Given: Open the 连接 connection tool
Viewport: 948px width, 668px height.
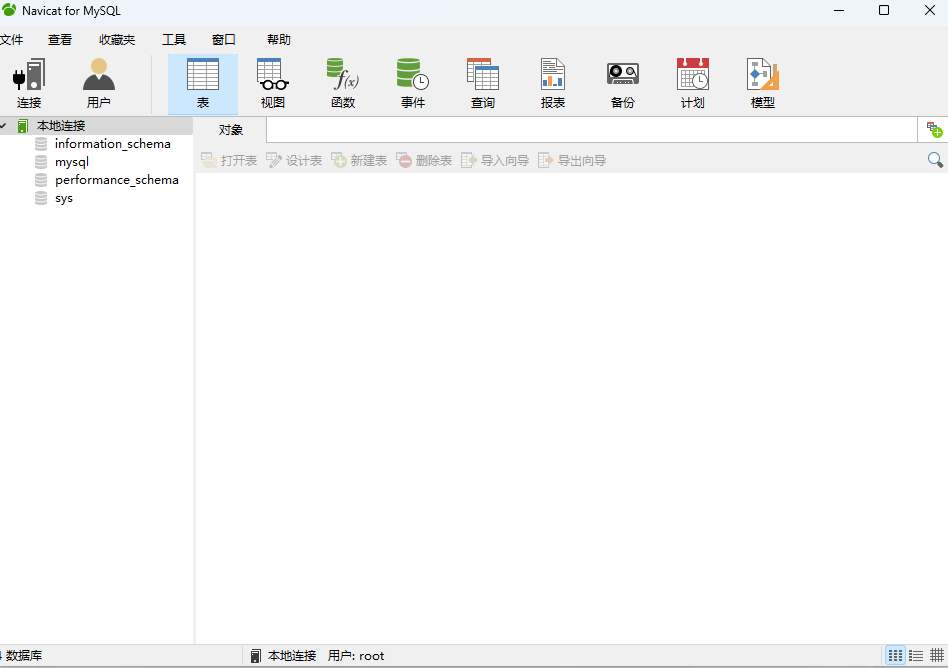Looking at the screenshot, I should point(28,83).
